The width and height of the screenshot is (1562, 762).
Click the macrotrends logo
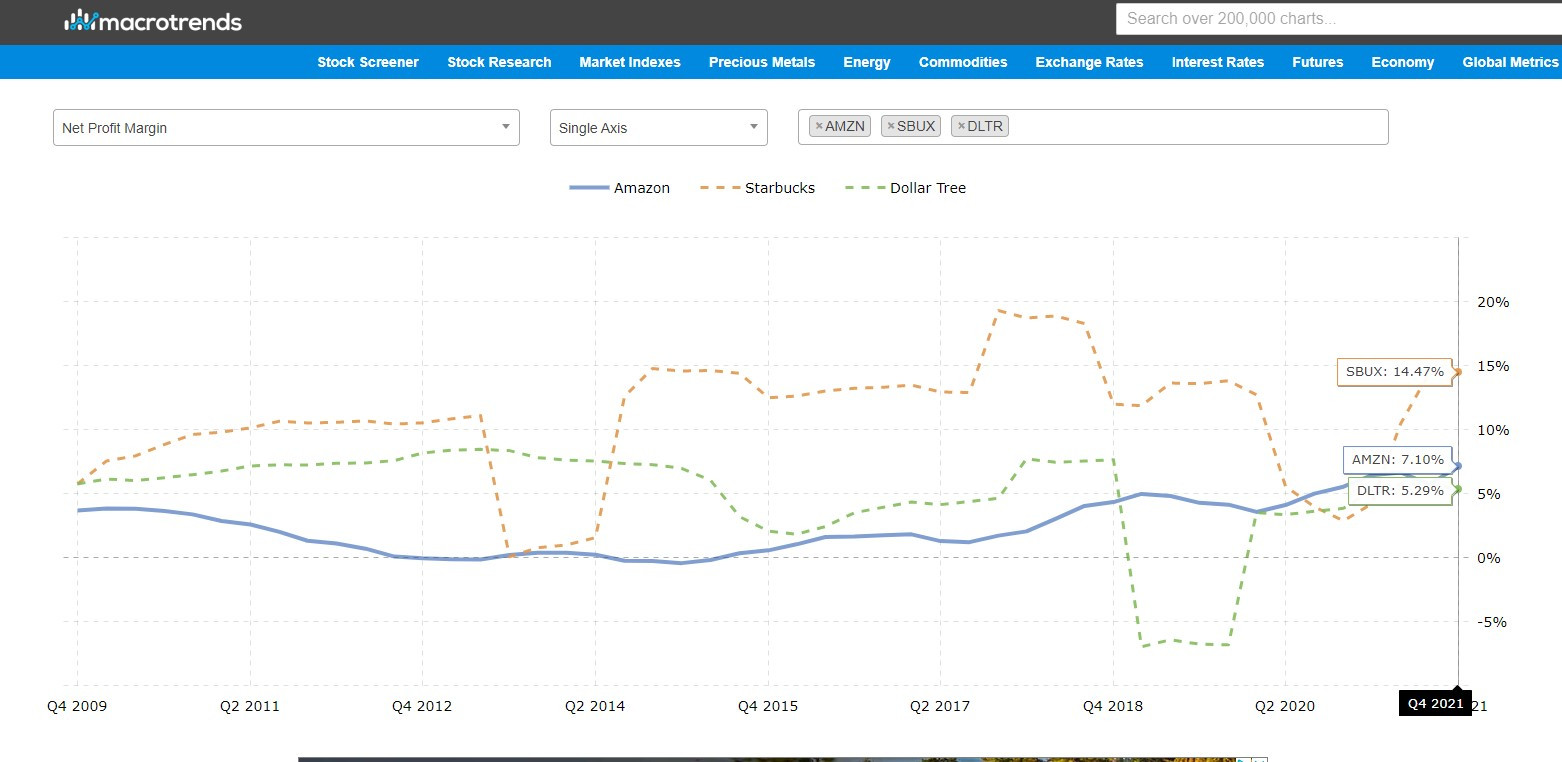coord(153,20)
